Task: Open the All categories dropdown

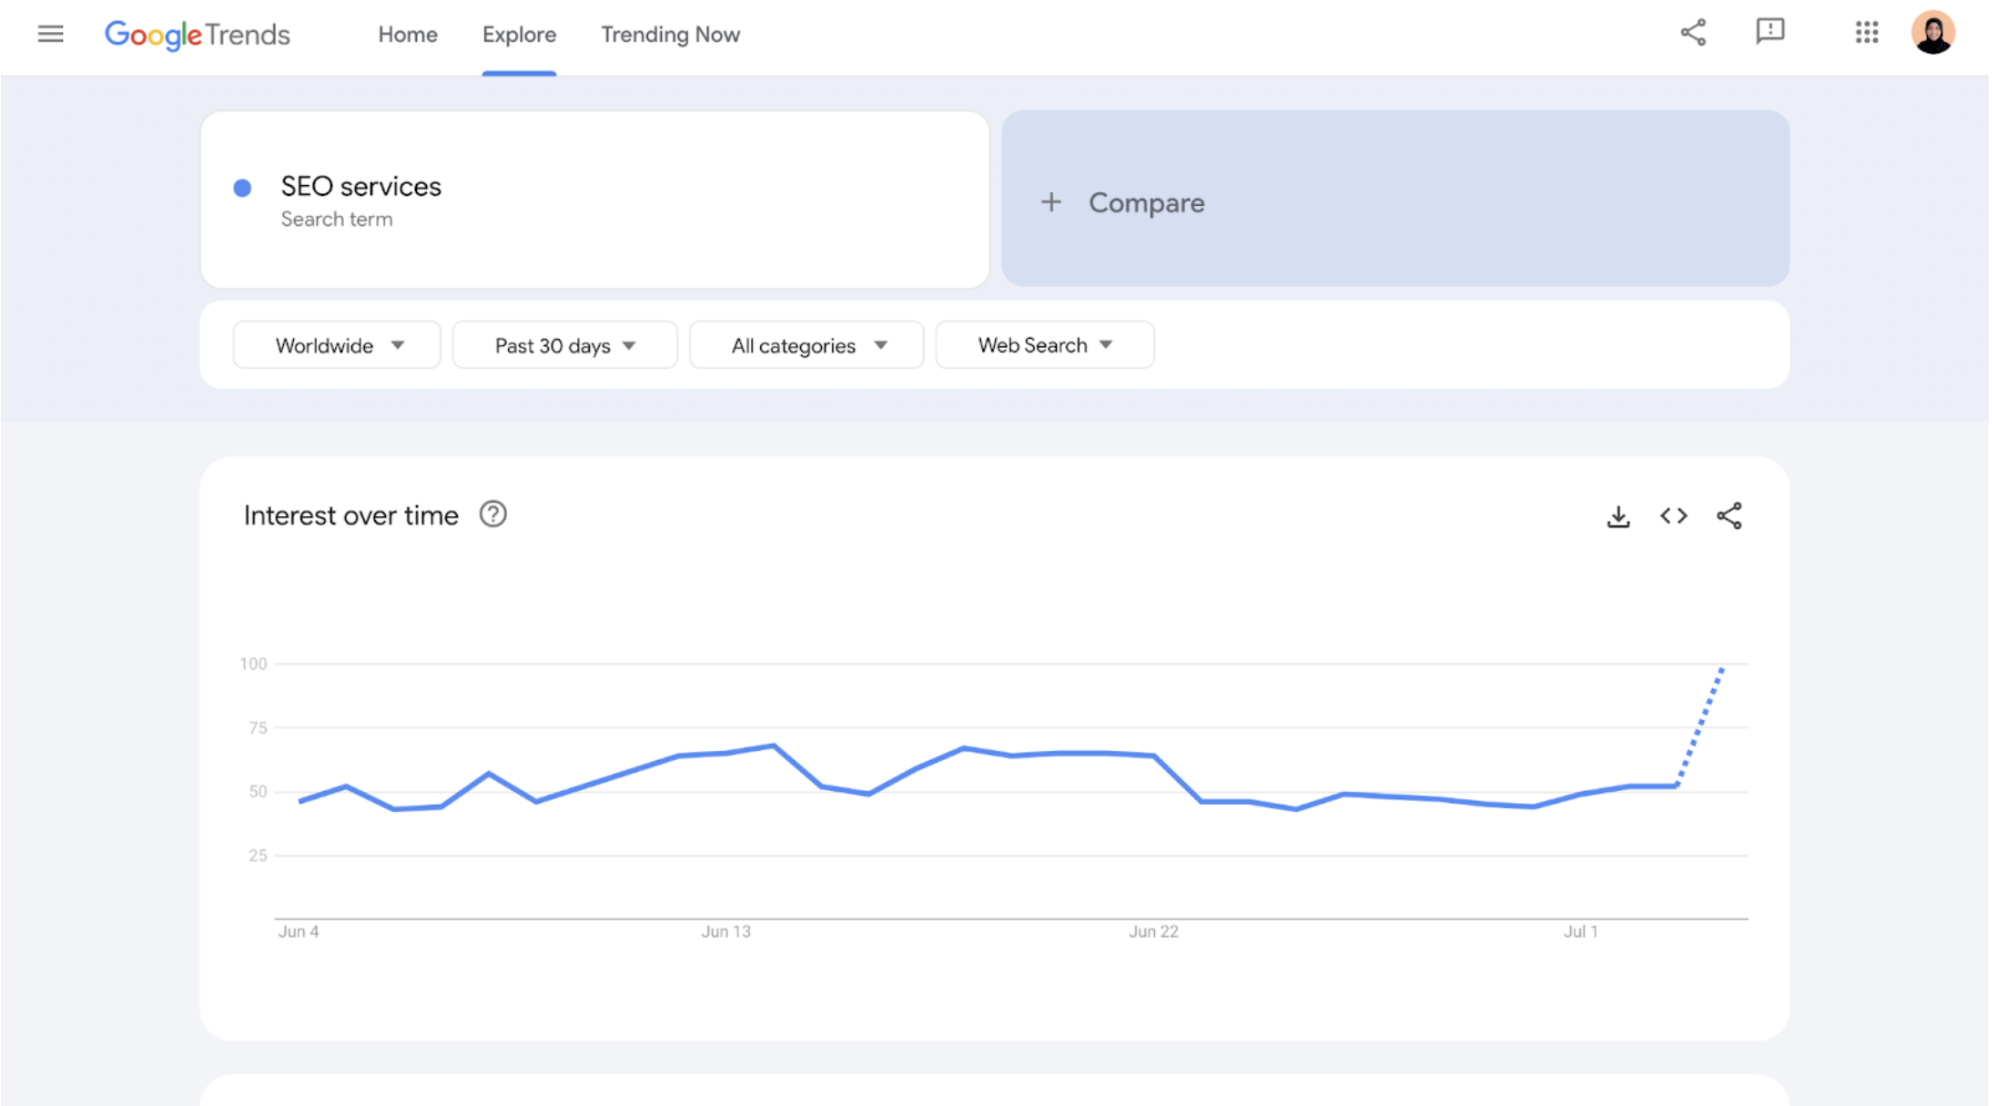Action: click(806, 344)
